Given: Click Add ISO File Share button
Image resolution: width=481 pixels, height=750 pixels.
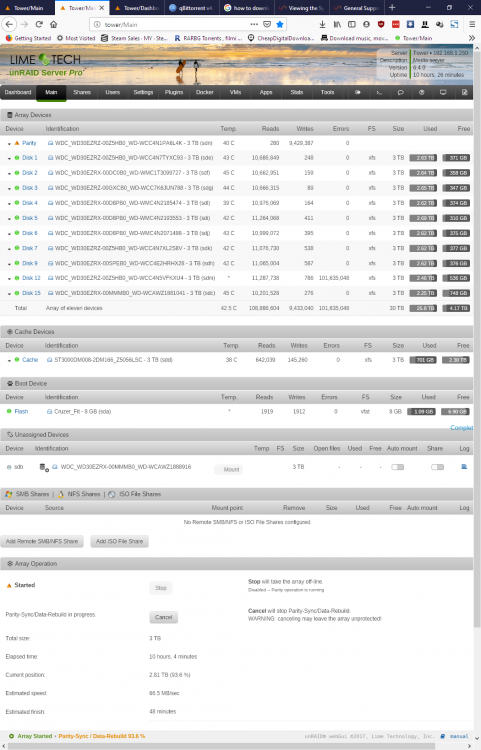Looking at the screenshot, I should click(120, 541).
